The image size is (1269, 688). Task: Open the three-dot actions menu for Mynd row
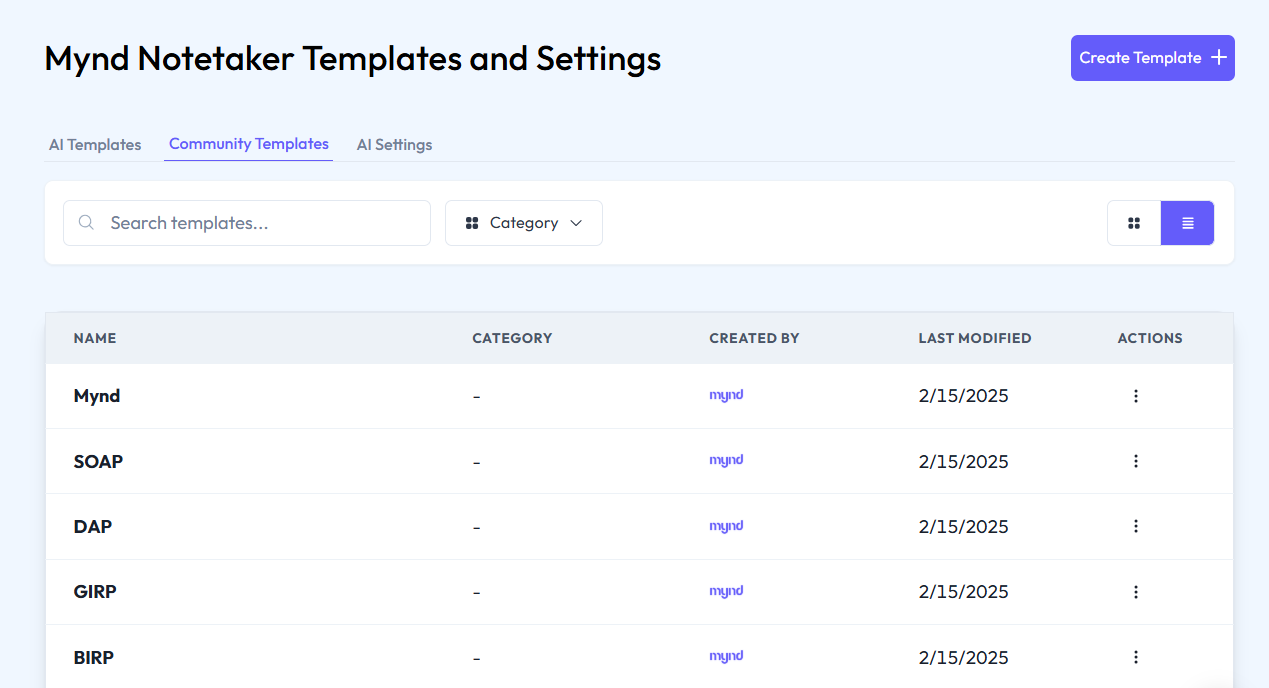pyautogui.click(x=1135, y=396)
